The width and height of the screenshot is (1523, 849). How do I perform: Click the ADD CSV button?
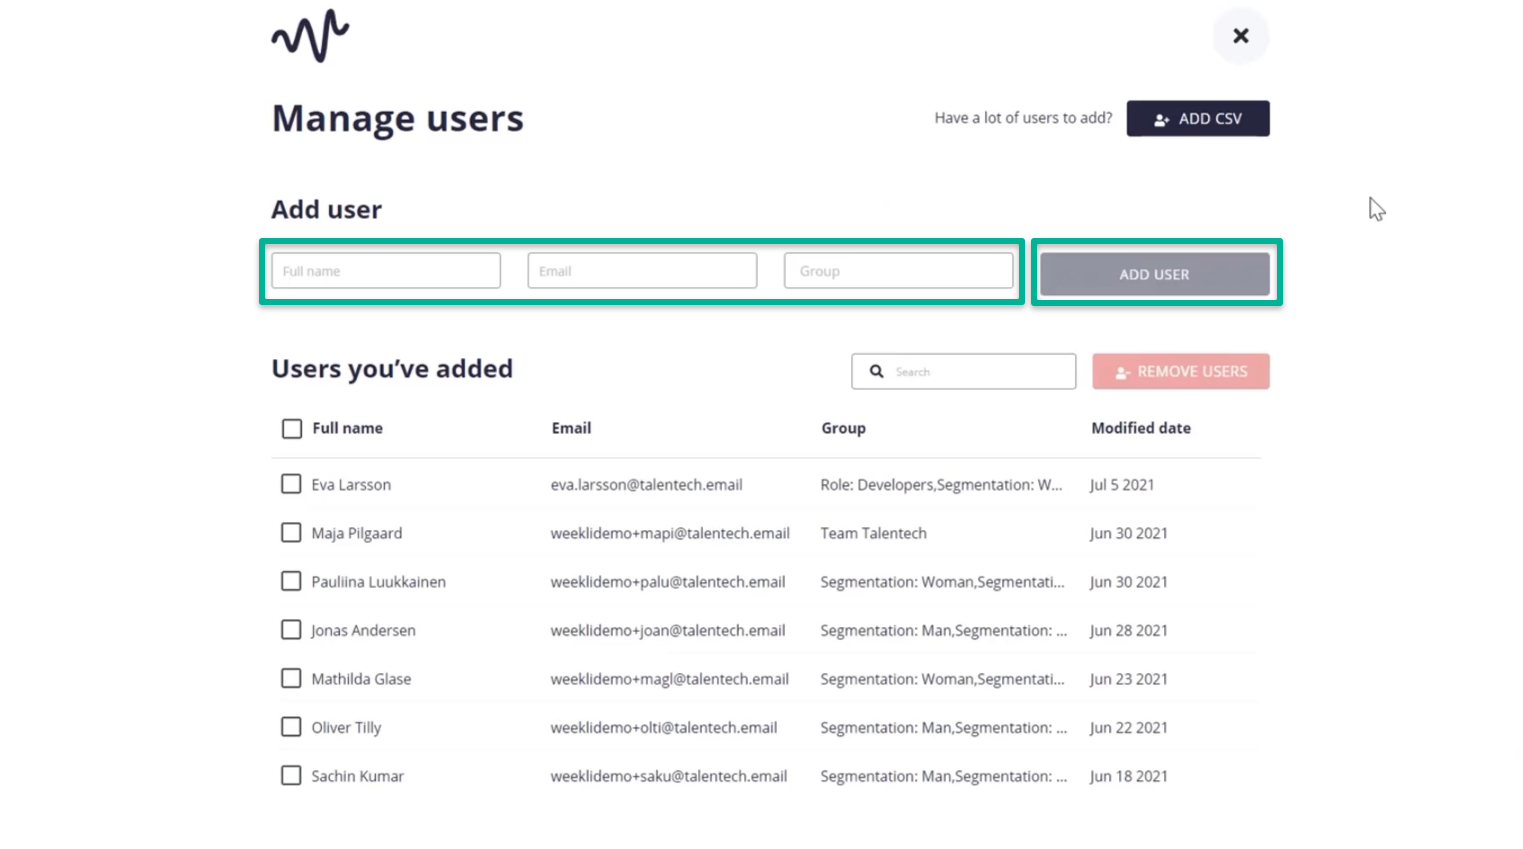pos(1198,118)
